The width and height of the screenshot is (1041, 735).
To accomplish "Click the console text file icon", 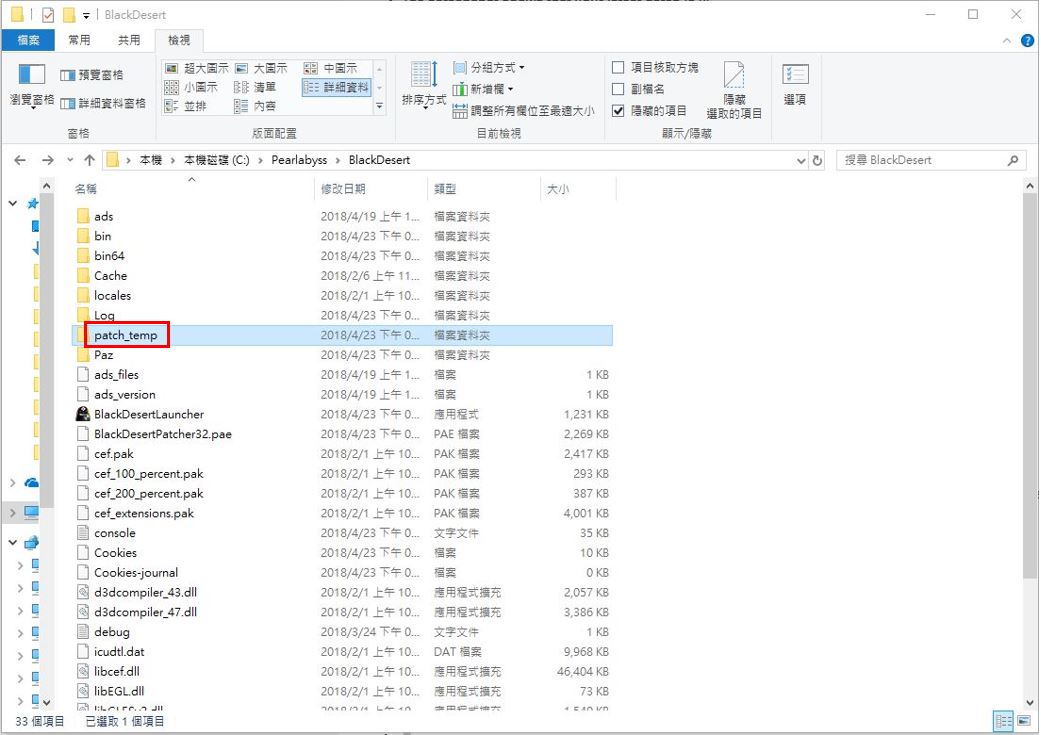I will pyautogui.click(x=83, y=533).
